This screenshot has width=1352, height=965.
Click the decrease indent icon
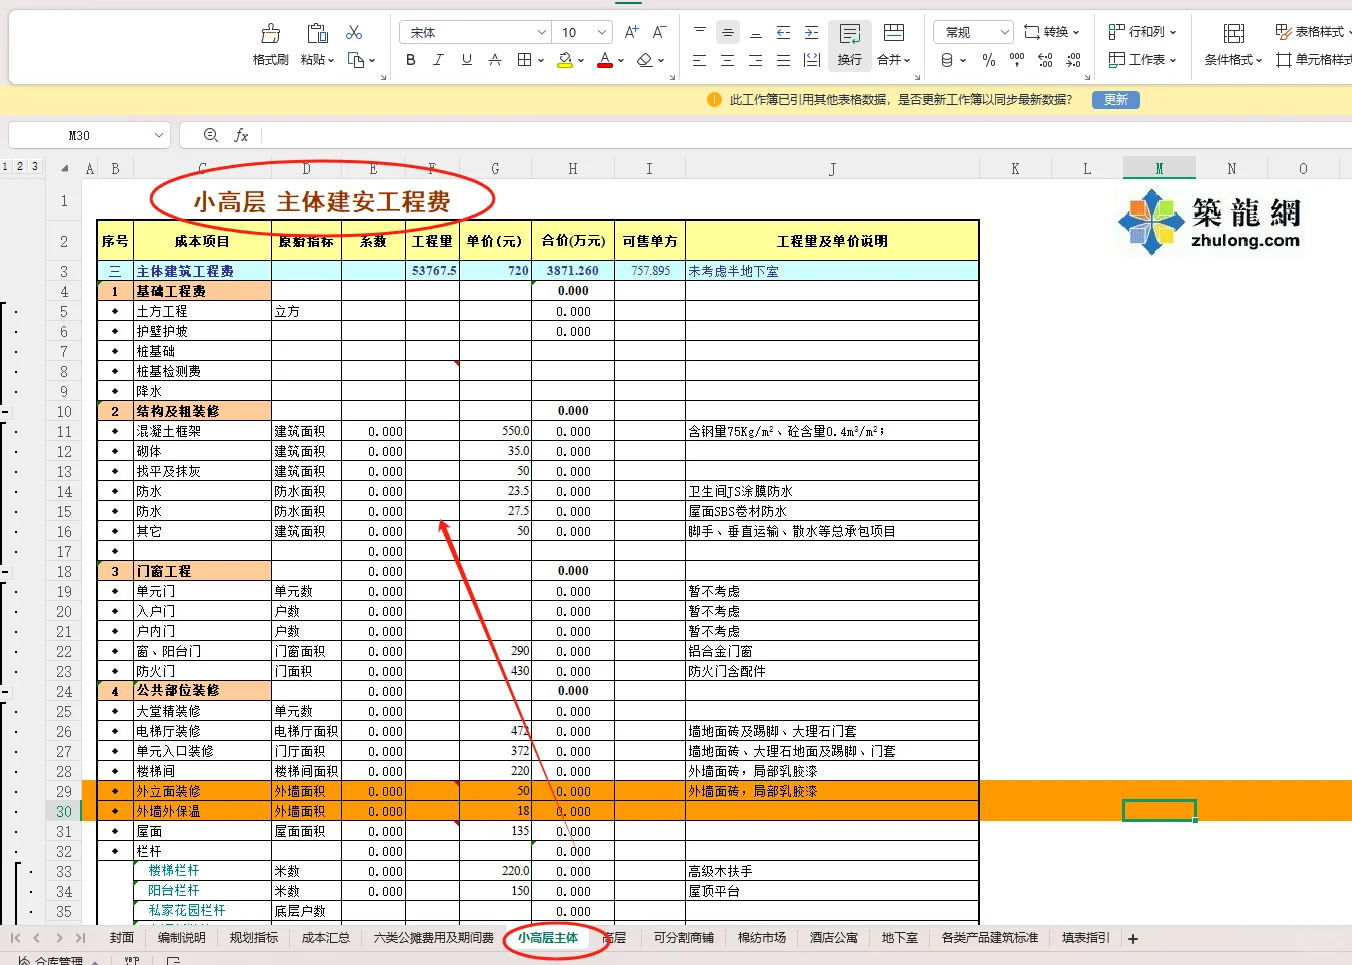coord(784,32)
